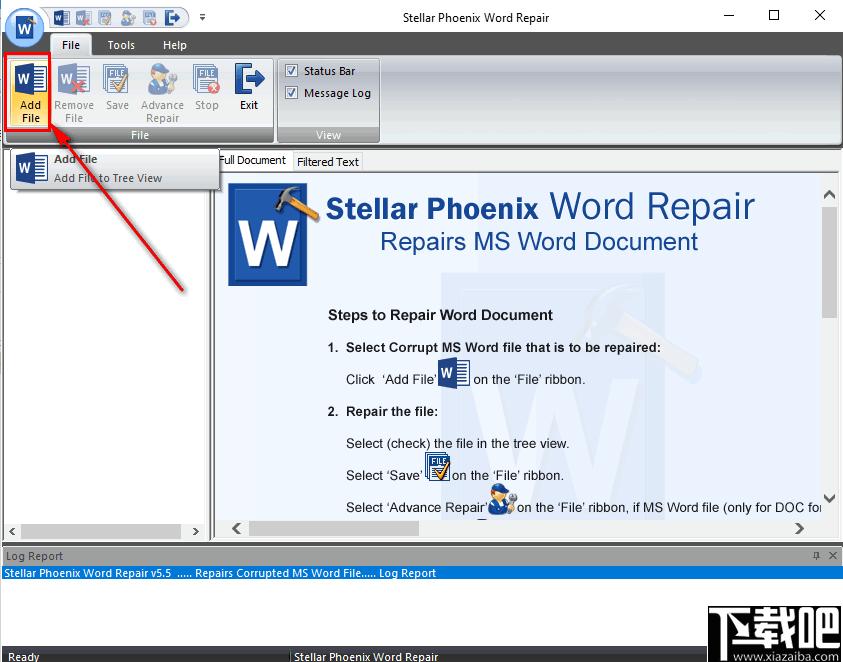Click the tree view horizontal scrollbar thumb
Image resolution: width=843 pixels, height=662 pixels.
(x=101, y=531)
